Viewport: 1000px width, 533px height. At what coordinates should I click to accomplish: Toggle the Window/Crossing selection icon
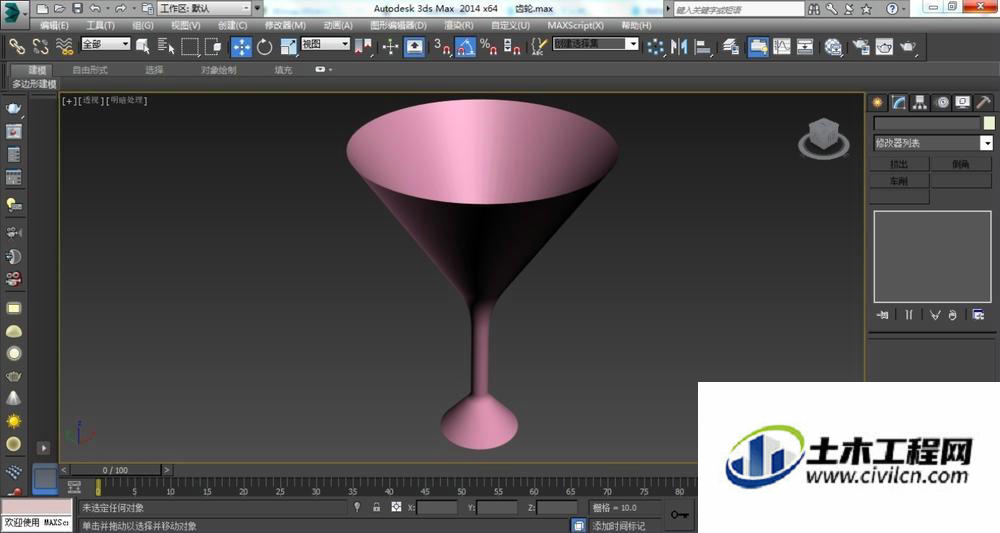pos(213,47)
